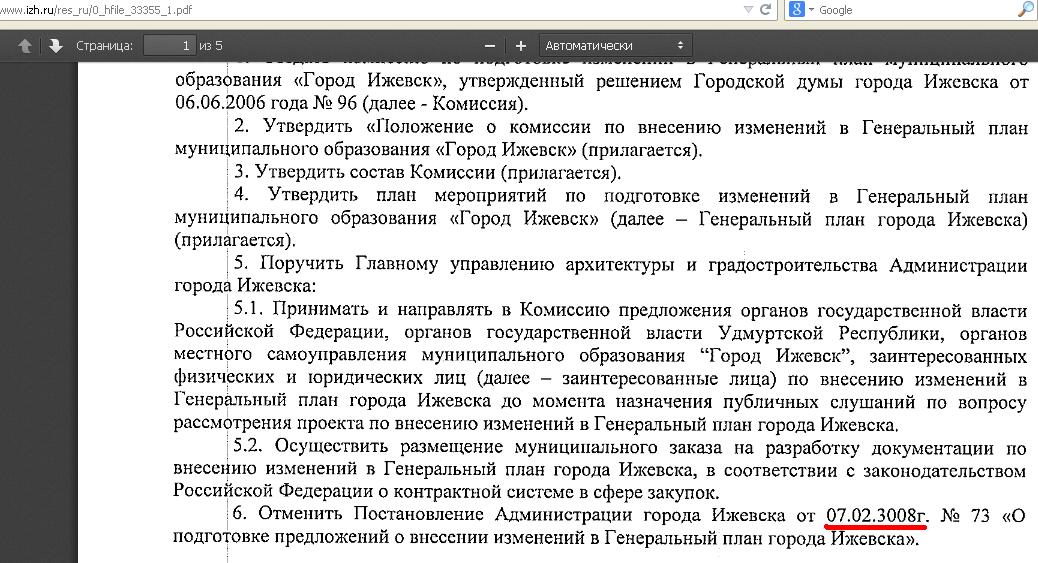
Task: Click "Удмуртской Республики" in paragraph 5.1
Action: click(x=831, y=333)
